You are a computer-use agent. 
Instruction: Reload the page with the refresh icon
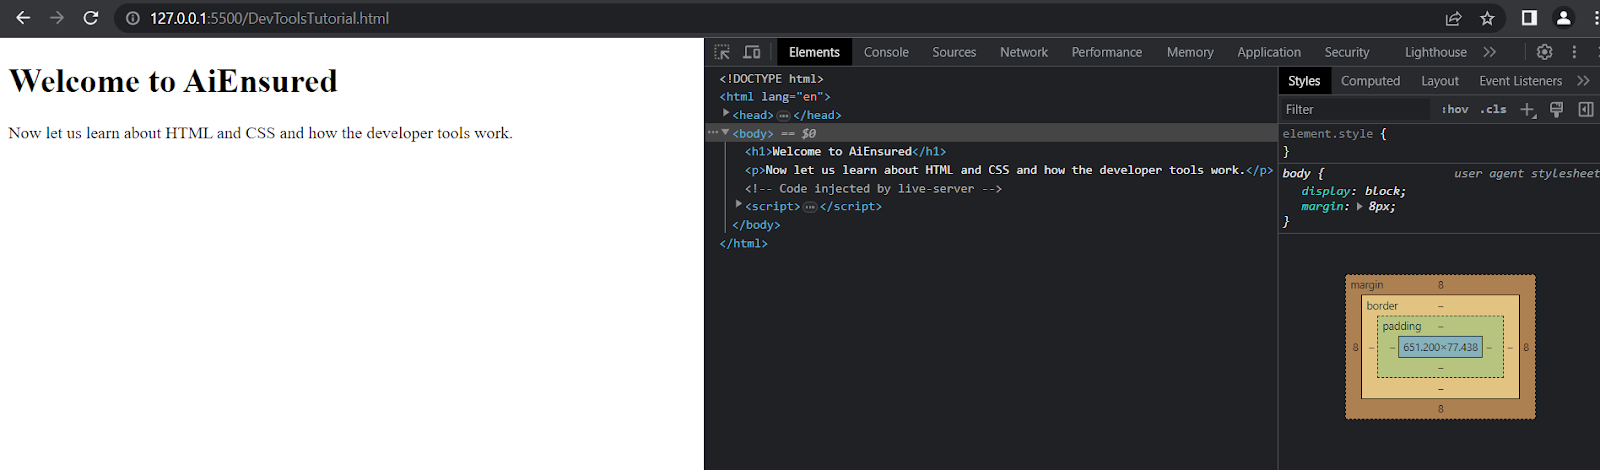[91, 18]
